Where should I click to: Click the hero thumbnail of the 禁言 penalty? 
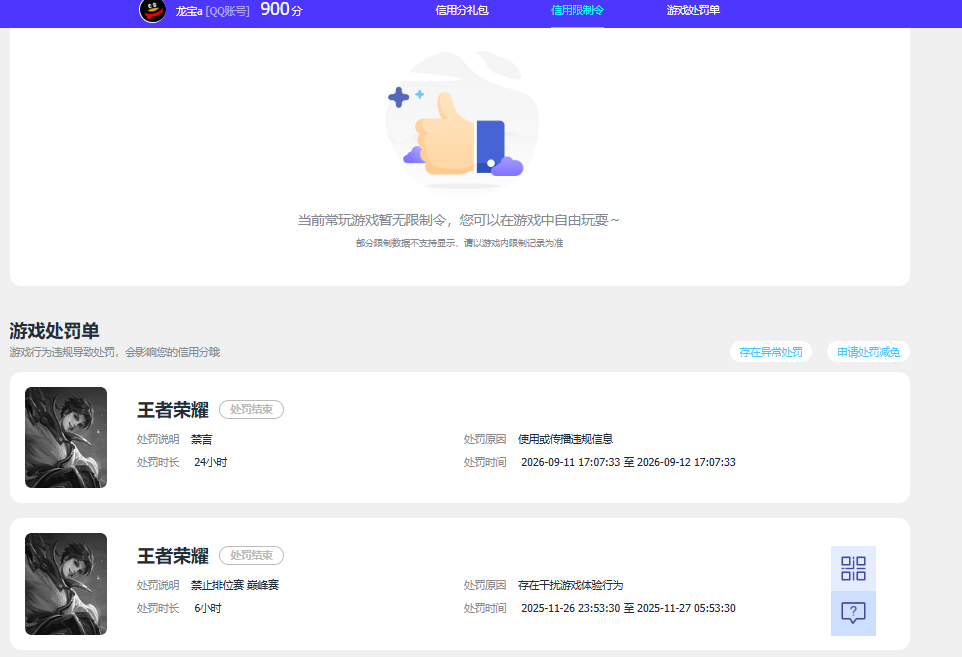point(66,437)
